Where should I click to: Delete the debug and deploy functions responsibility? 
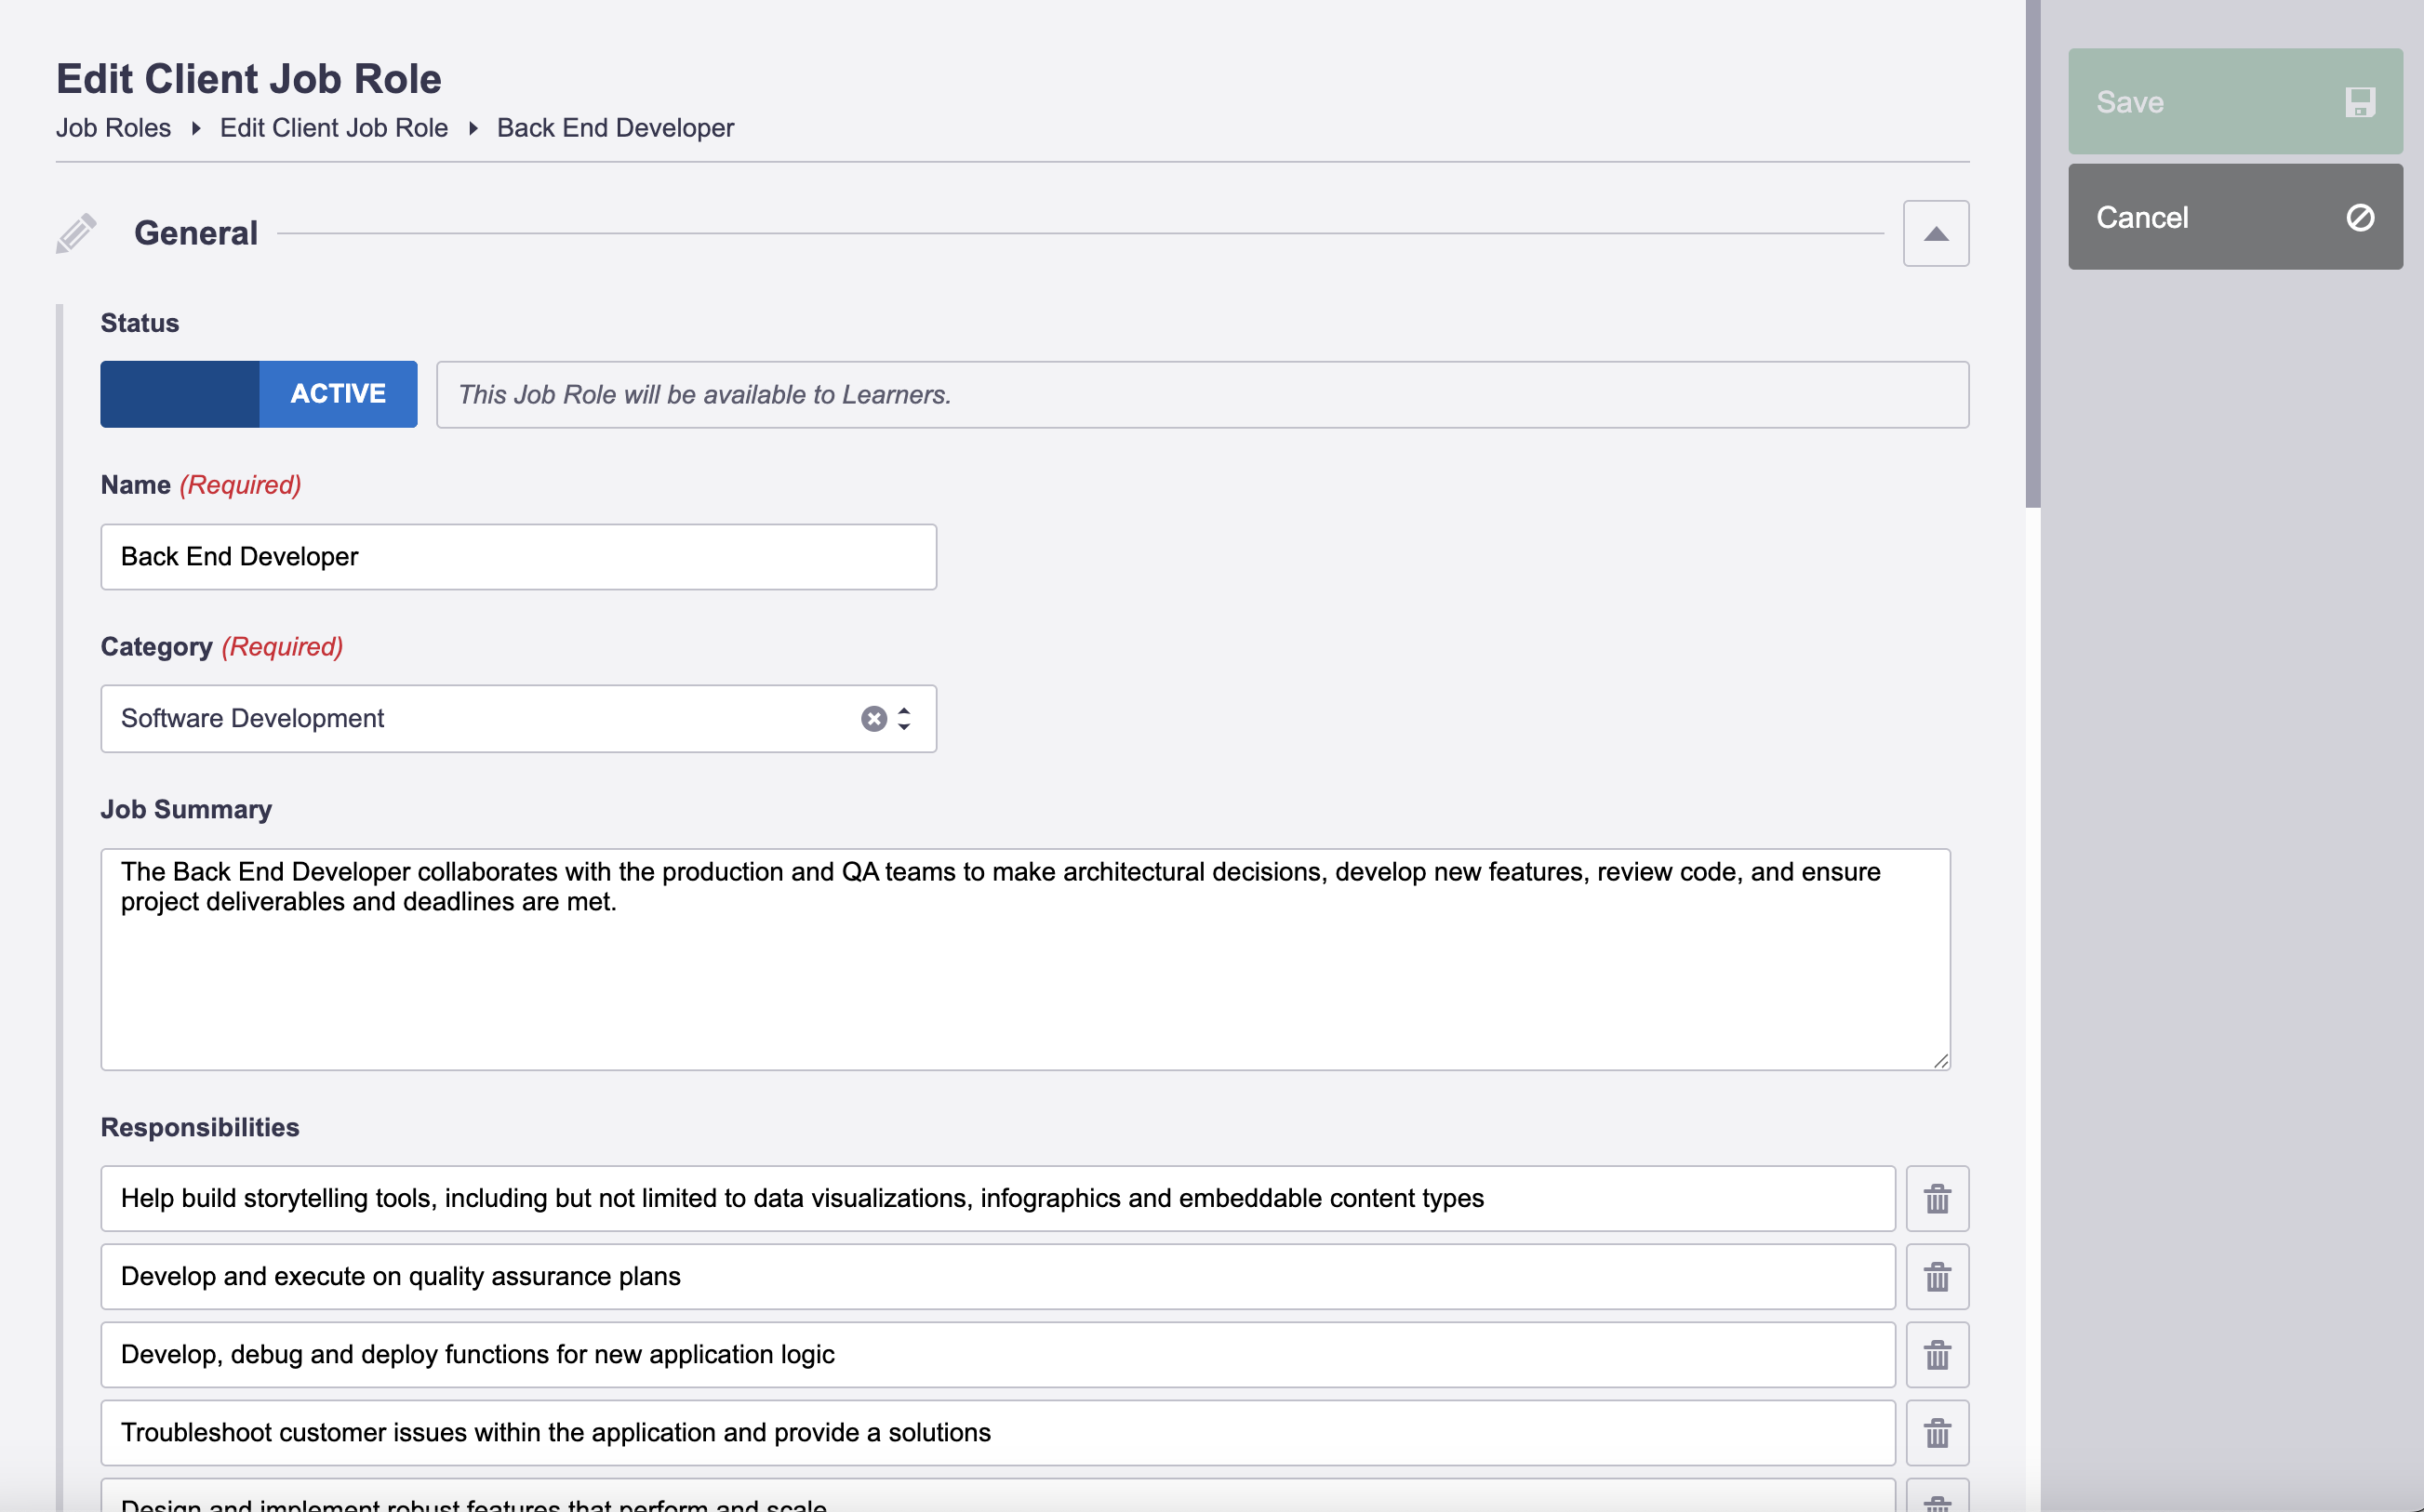pyautogui.click(x=1937, y=1354)
